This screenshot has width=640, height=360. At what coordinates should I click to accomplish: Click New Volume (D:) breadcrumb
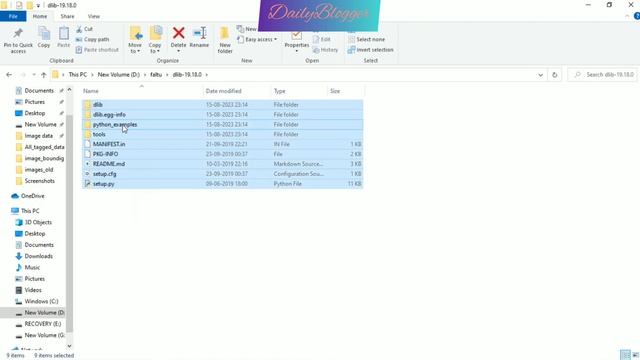point(118,75)
